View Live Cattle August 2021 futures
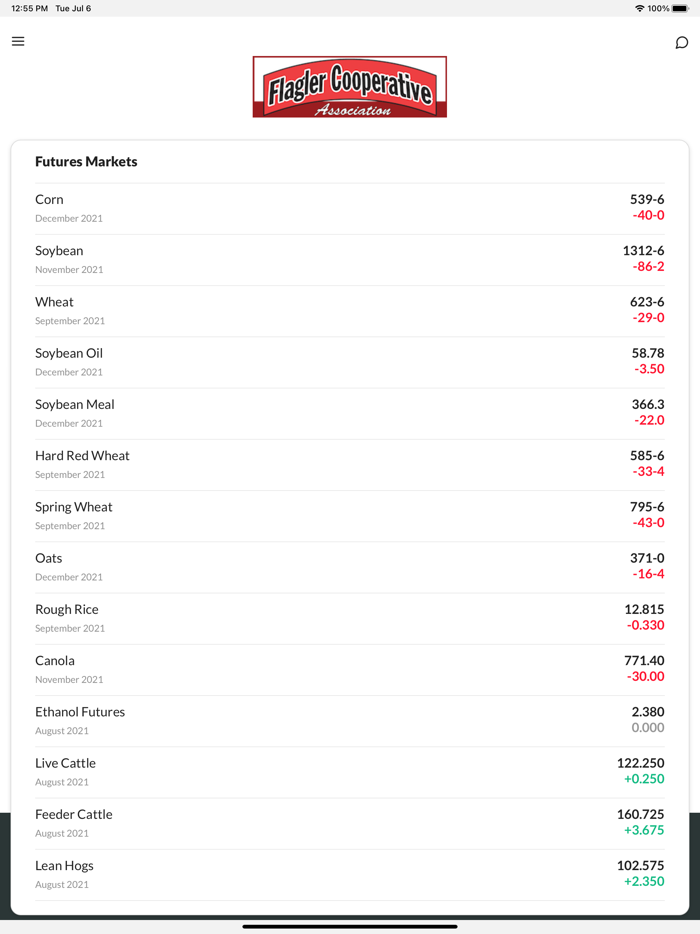The height and width of the screenshot is (934, 700). coord(350,771)
